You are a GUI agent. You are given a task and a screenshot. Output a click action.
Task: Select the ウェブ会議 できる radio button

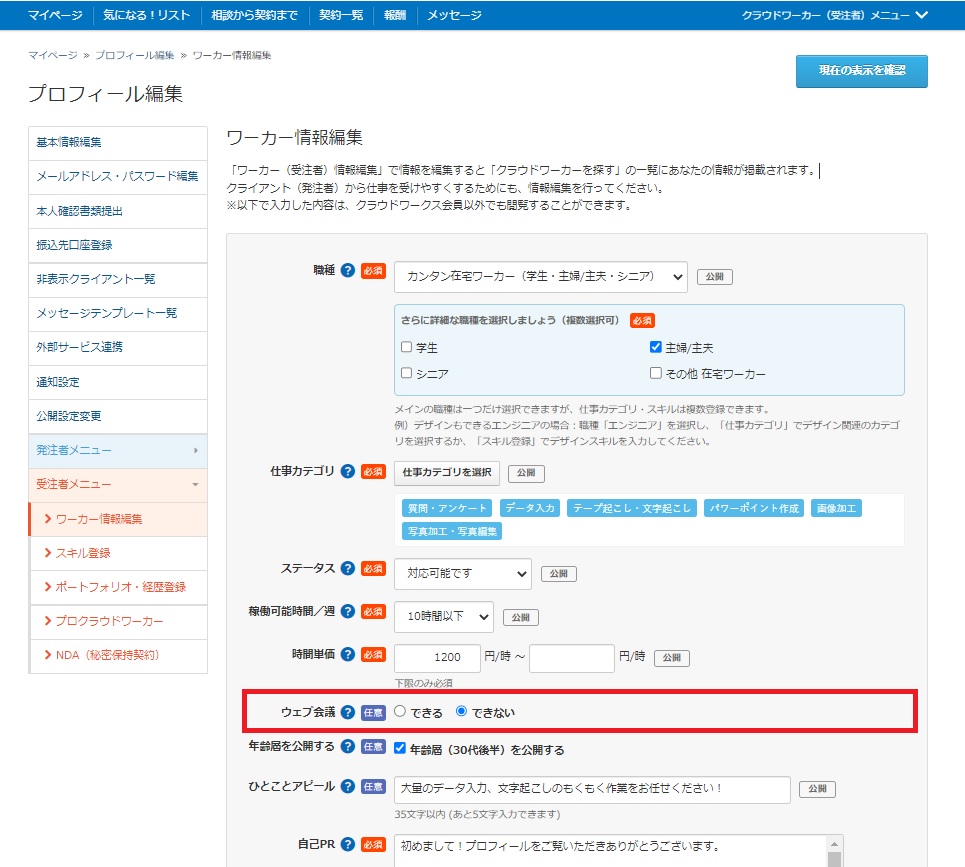pos(400,712)
